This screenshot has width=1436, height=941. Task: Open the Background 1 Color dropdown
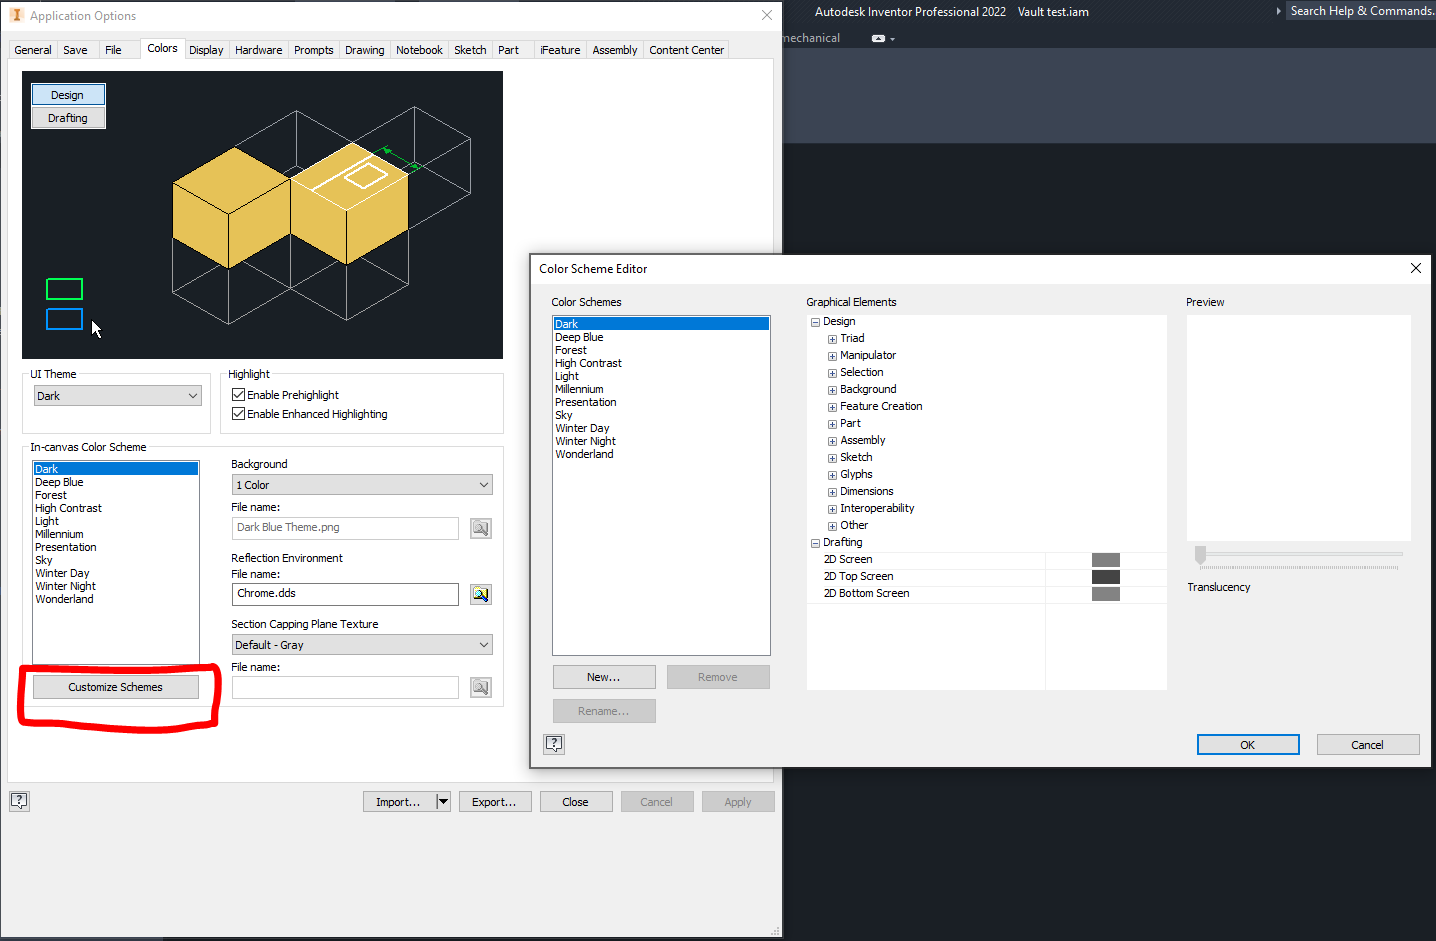[362, 485]
